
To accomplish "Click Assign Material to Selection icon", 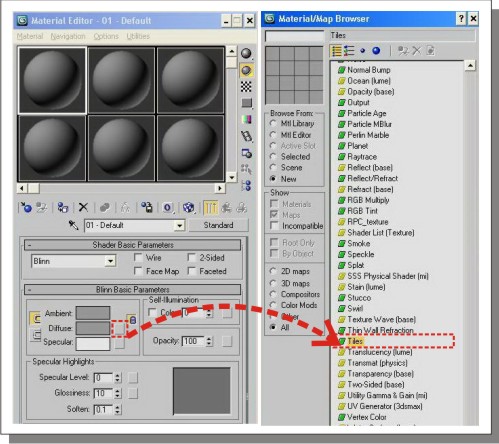I will 63,208.
